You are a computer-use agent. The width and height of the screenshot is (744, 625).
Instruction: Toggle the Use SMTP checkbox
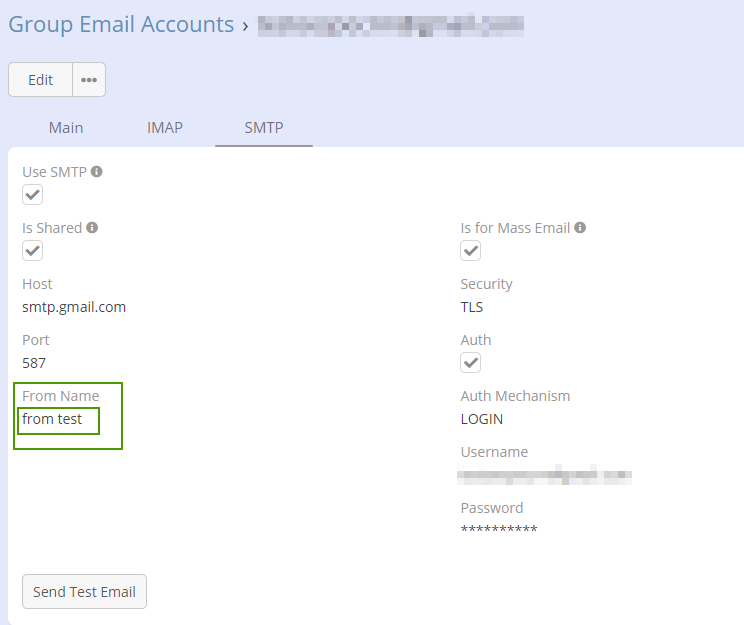[x=33, y=194]
